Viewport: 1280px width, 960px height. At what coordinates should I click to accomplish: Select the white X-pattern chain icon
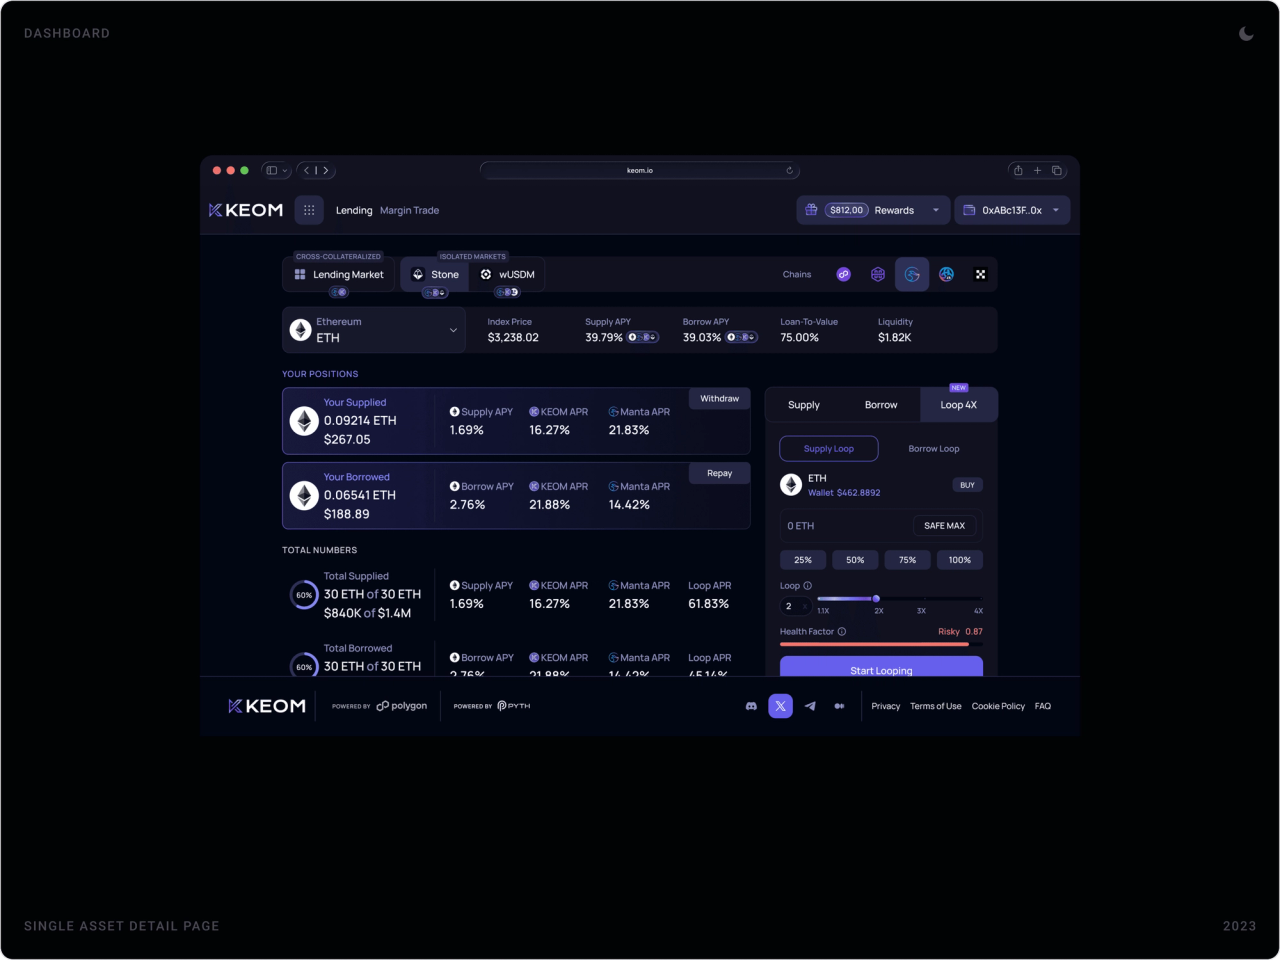[x=980, y=274]
